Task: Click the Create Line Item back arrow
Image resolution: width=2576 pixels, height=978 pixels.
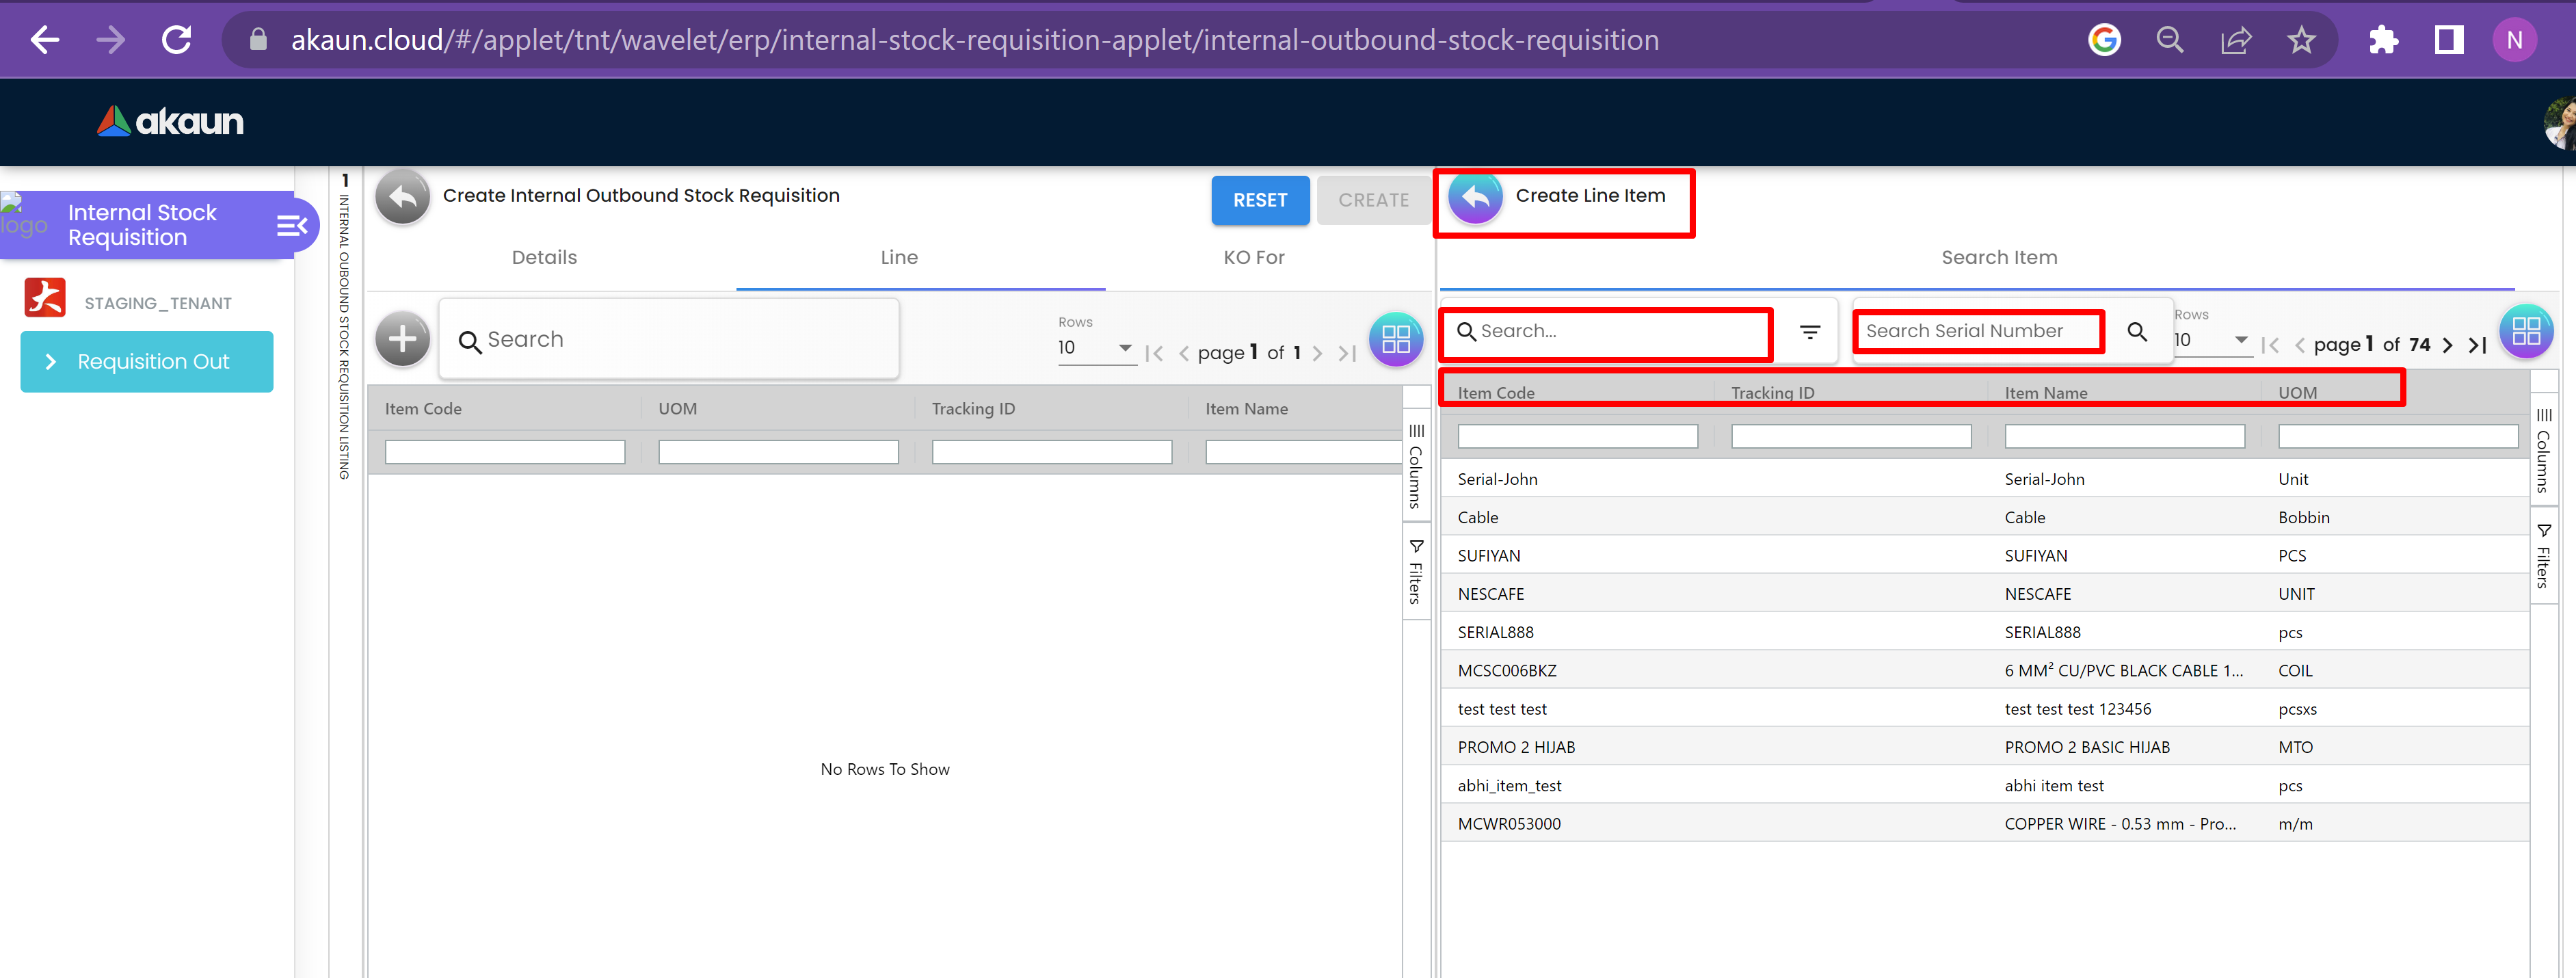Action: coord(1475,197)
